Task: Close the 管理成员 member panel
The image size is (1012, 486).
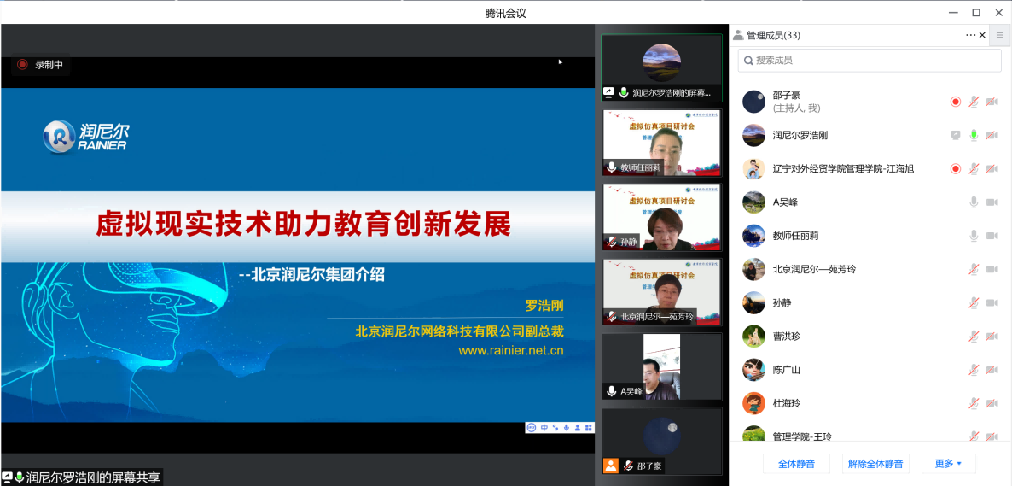Action: pyautogui.click(x=983, y=35)
